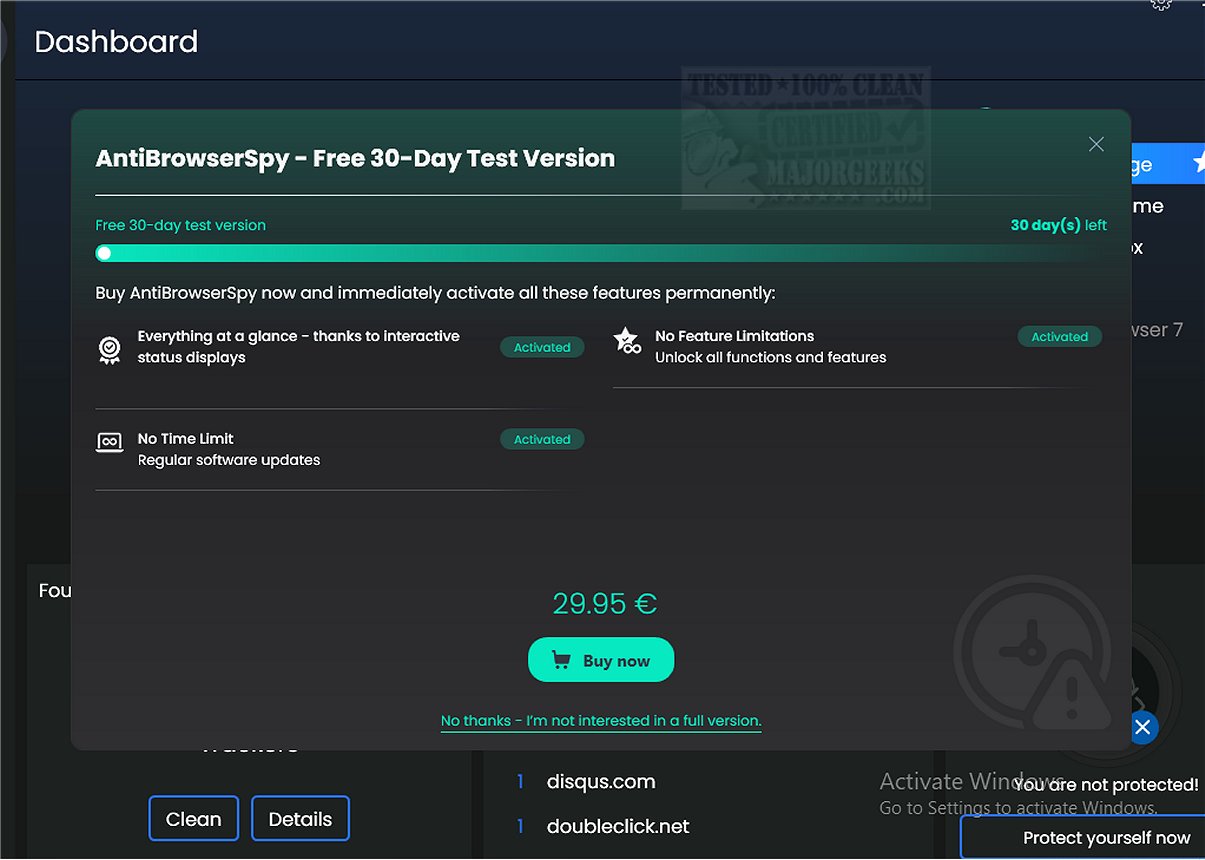Click the laptop infinity icon for No Time Limit

(109, 441)
